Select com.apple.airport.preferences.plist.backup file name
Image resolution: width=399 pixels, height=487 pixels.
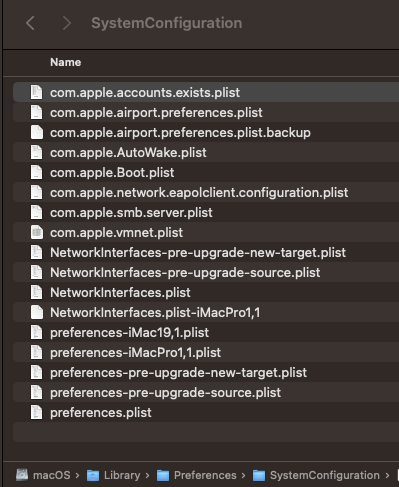tap(180, 132)
